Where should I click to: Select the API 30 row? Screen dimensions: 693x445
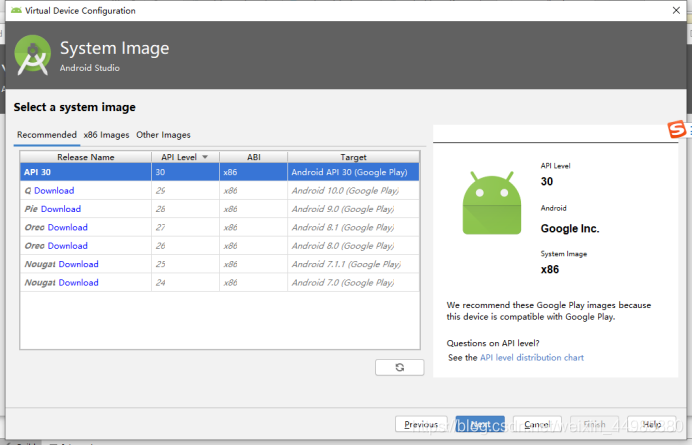(220, 172)
